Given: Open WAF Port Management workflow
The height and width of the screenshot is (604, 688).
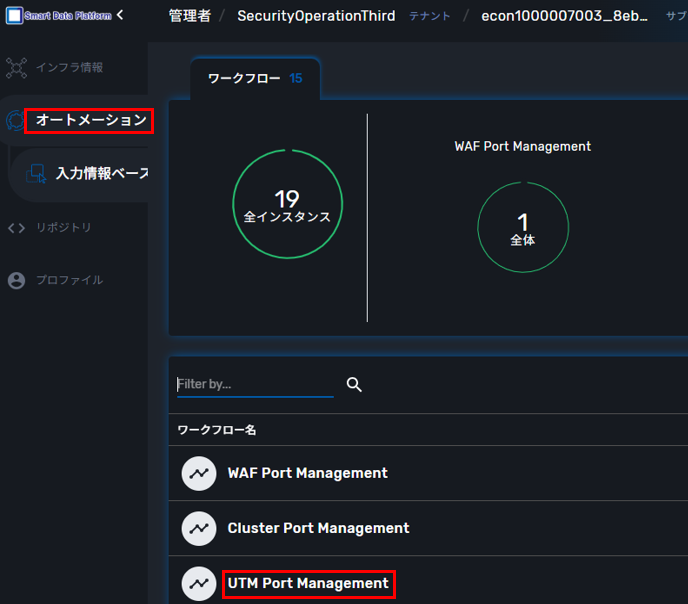Looking at the screenshot, I should [x=308, y=473].
